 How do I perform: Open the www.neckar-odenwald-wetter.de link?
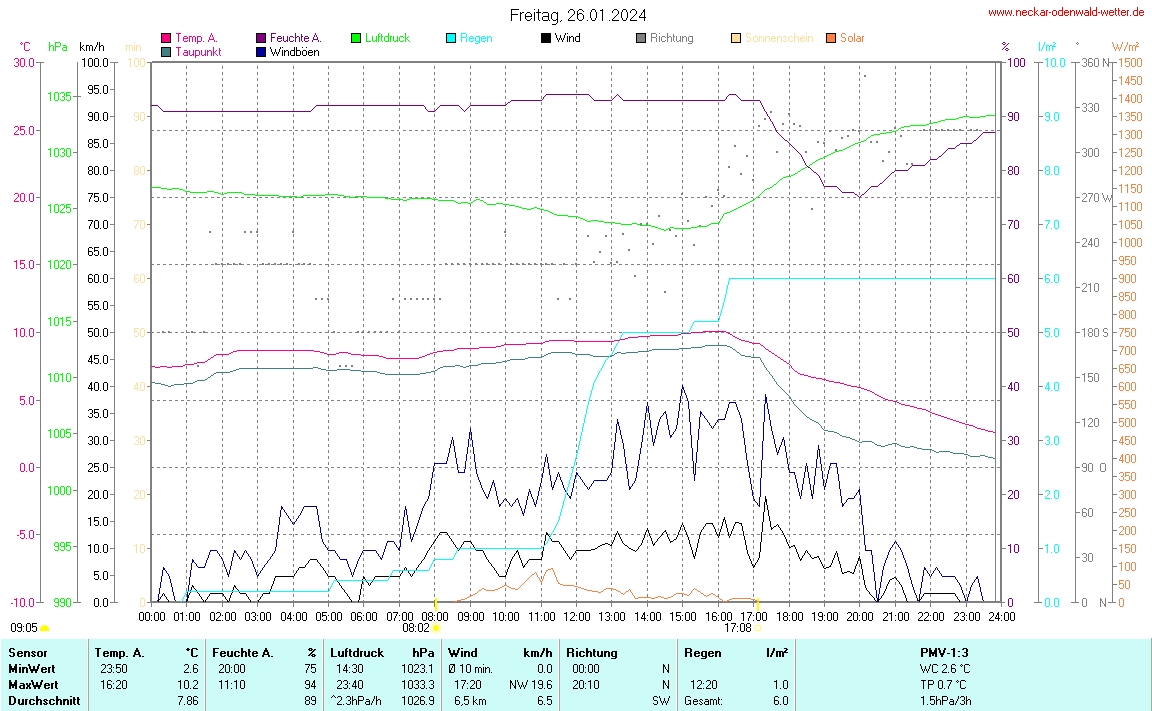[1065, 12]
